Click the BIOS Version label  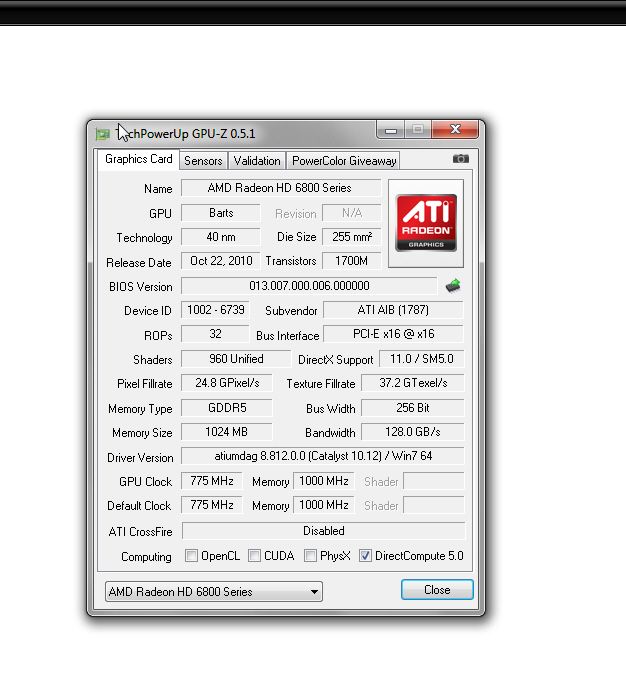click(x=141, y=287)
